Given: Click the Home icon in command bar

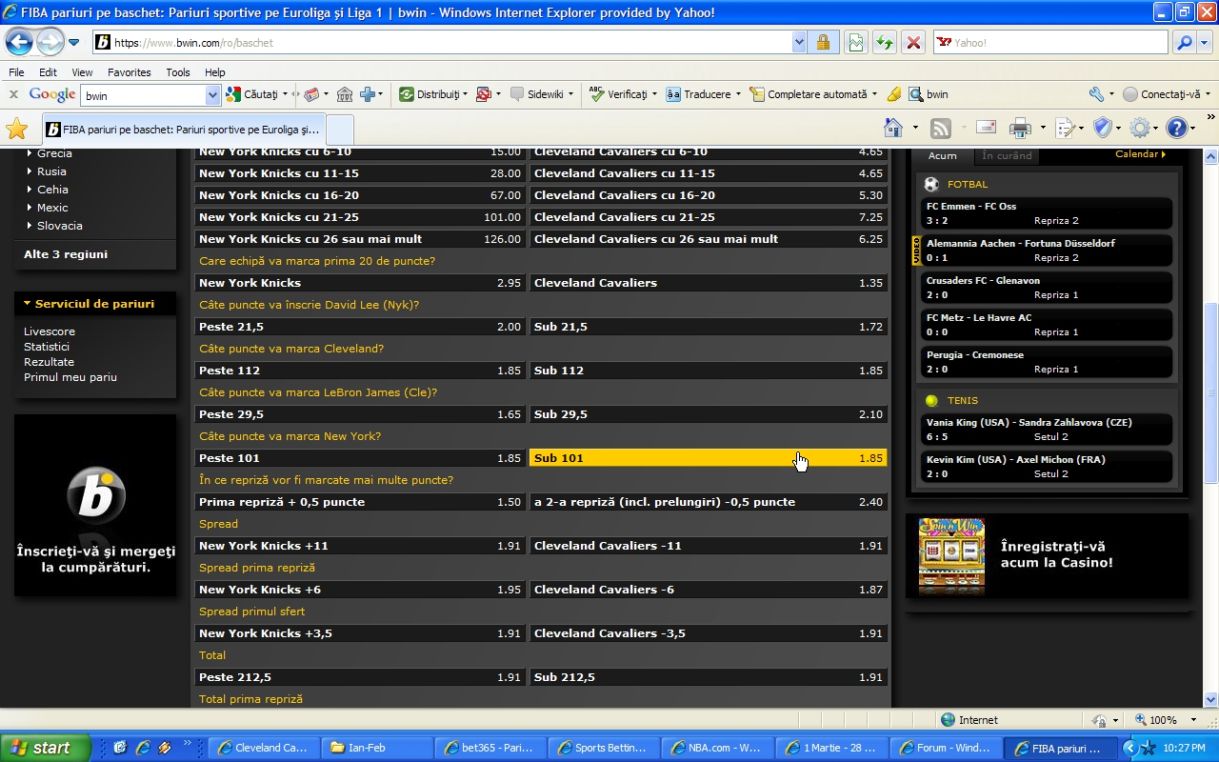Looking at the screenshot, I should (x=894, y=128).
